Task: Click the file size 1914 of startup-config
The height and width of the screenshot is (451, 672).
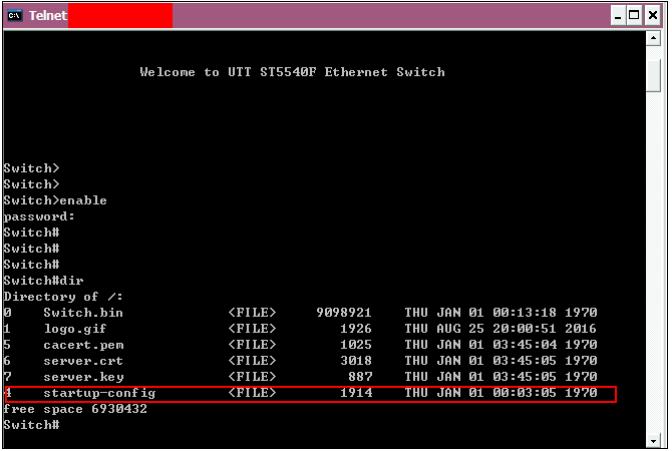Action: click(x=356, y=393)
